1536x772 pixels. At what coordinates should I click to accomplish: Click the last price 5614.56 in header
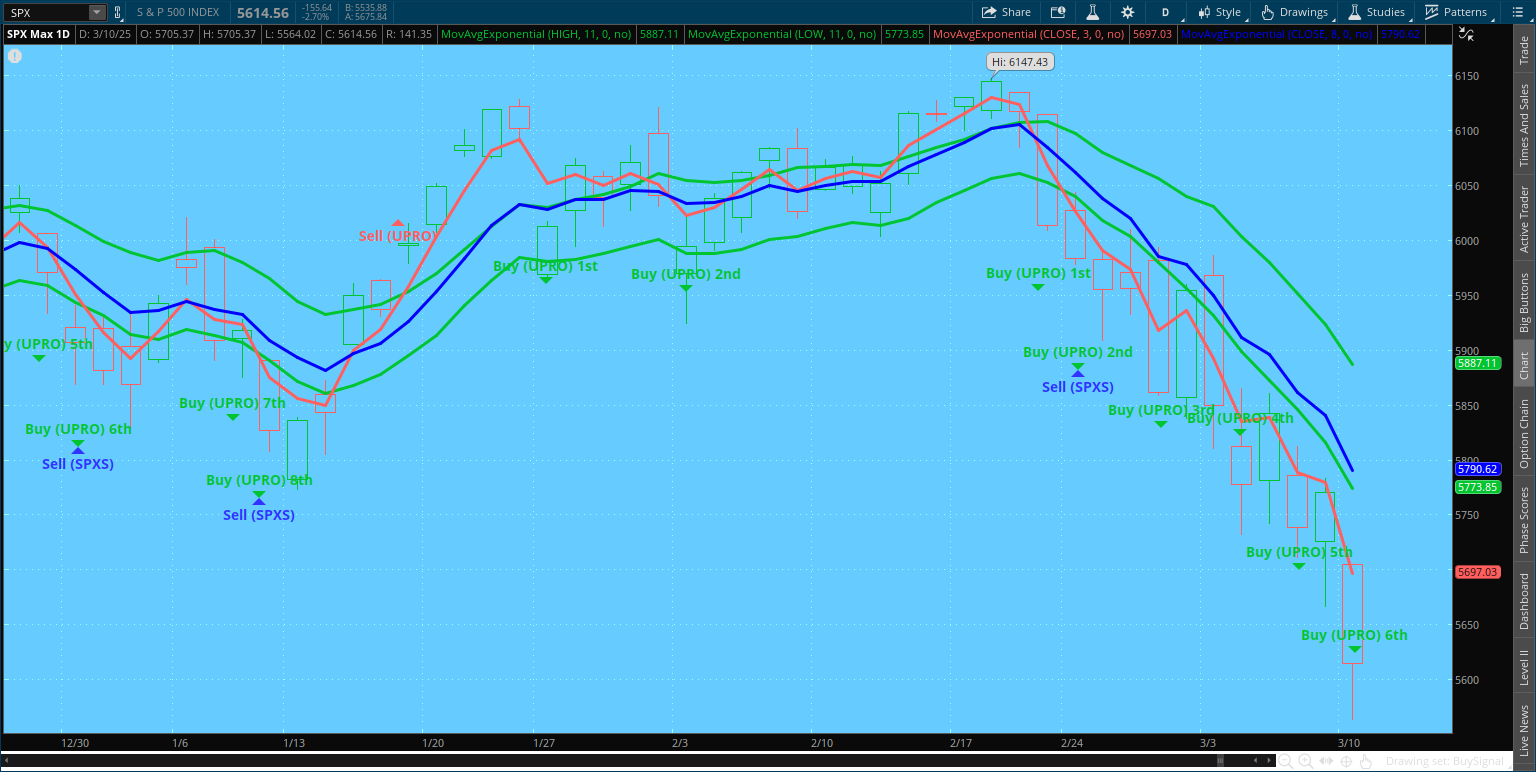click(x=263, y=13)
